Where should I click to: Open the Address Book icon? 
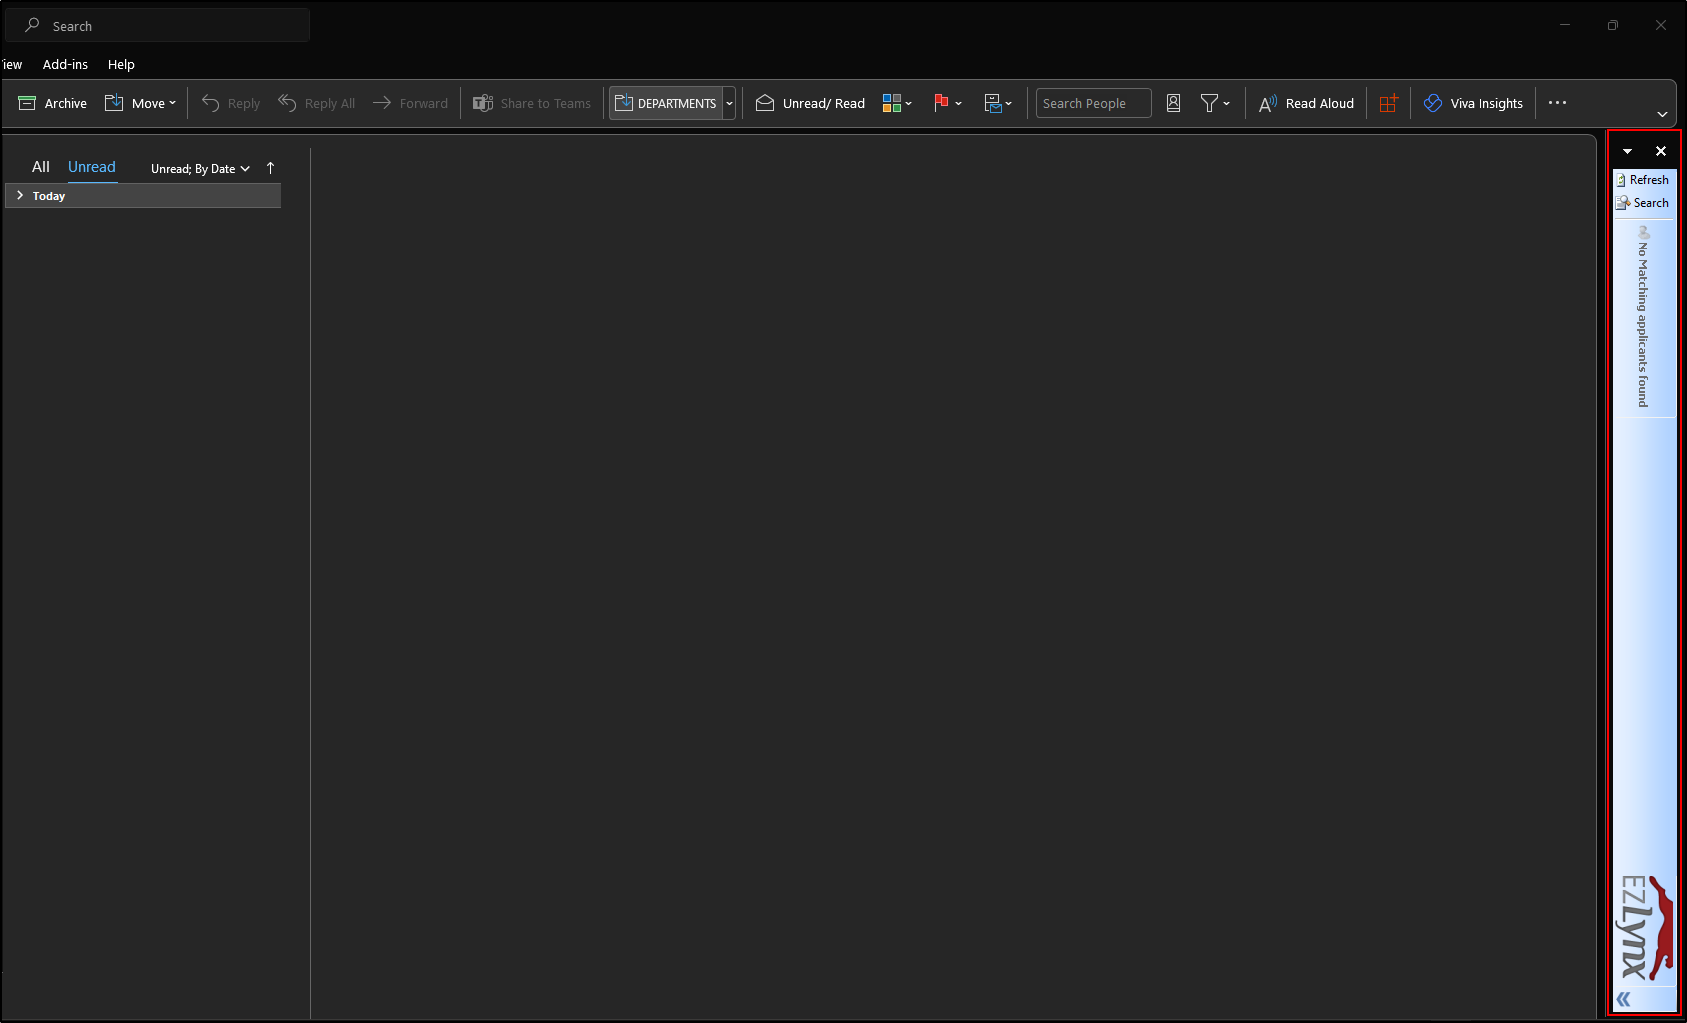point(1174,103)
